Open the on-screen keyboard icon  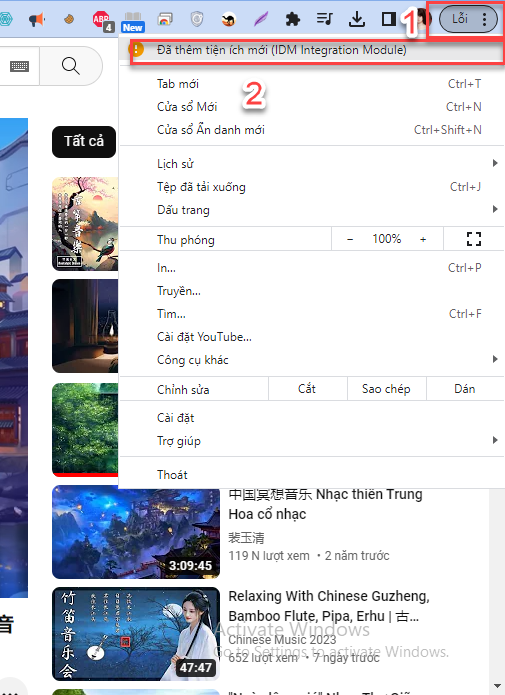(x=20, y=66)
